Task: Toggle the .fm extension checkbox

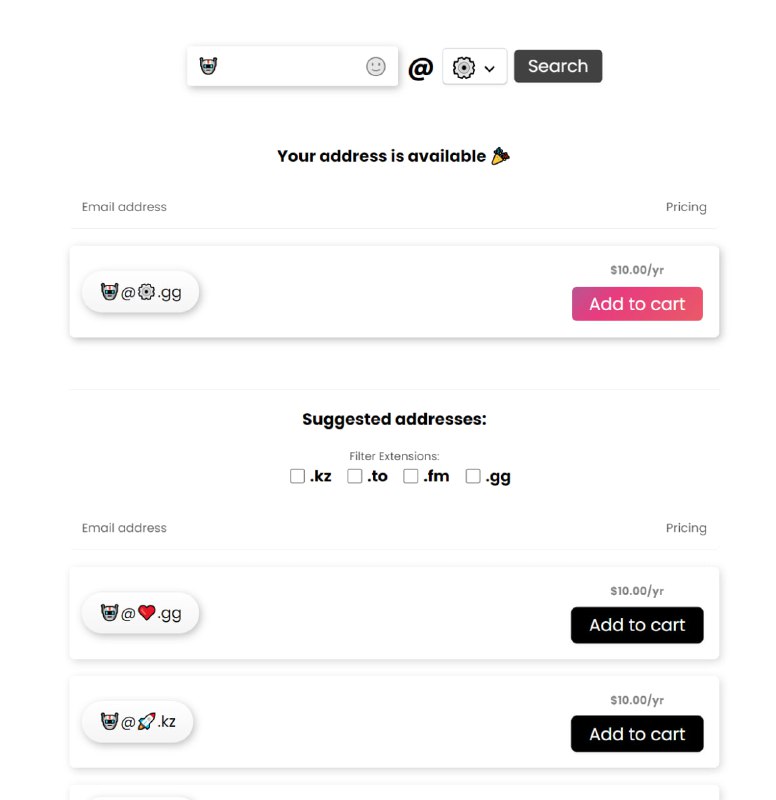Action: 411,476
